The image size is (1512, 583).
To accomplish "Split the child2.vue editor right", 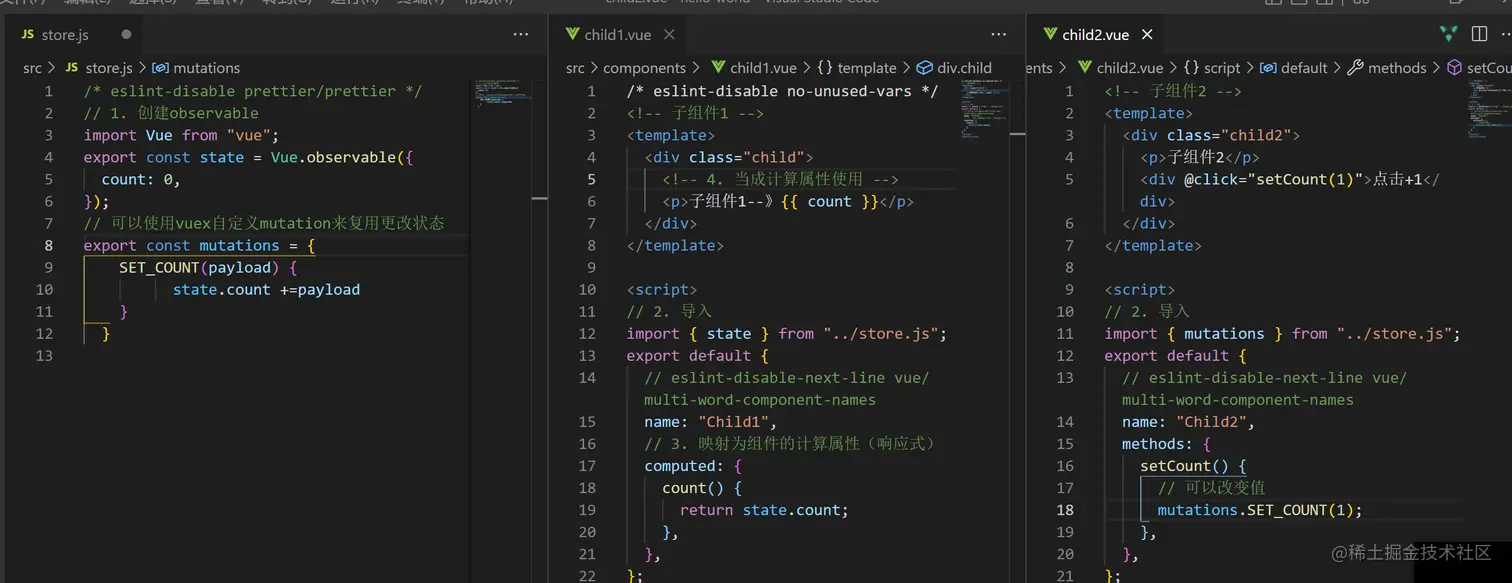I will coord(1480,34).
